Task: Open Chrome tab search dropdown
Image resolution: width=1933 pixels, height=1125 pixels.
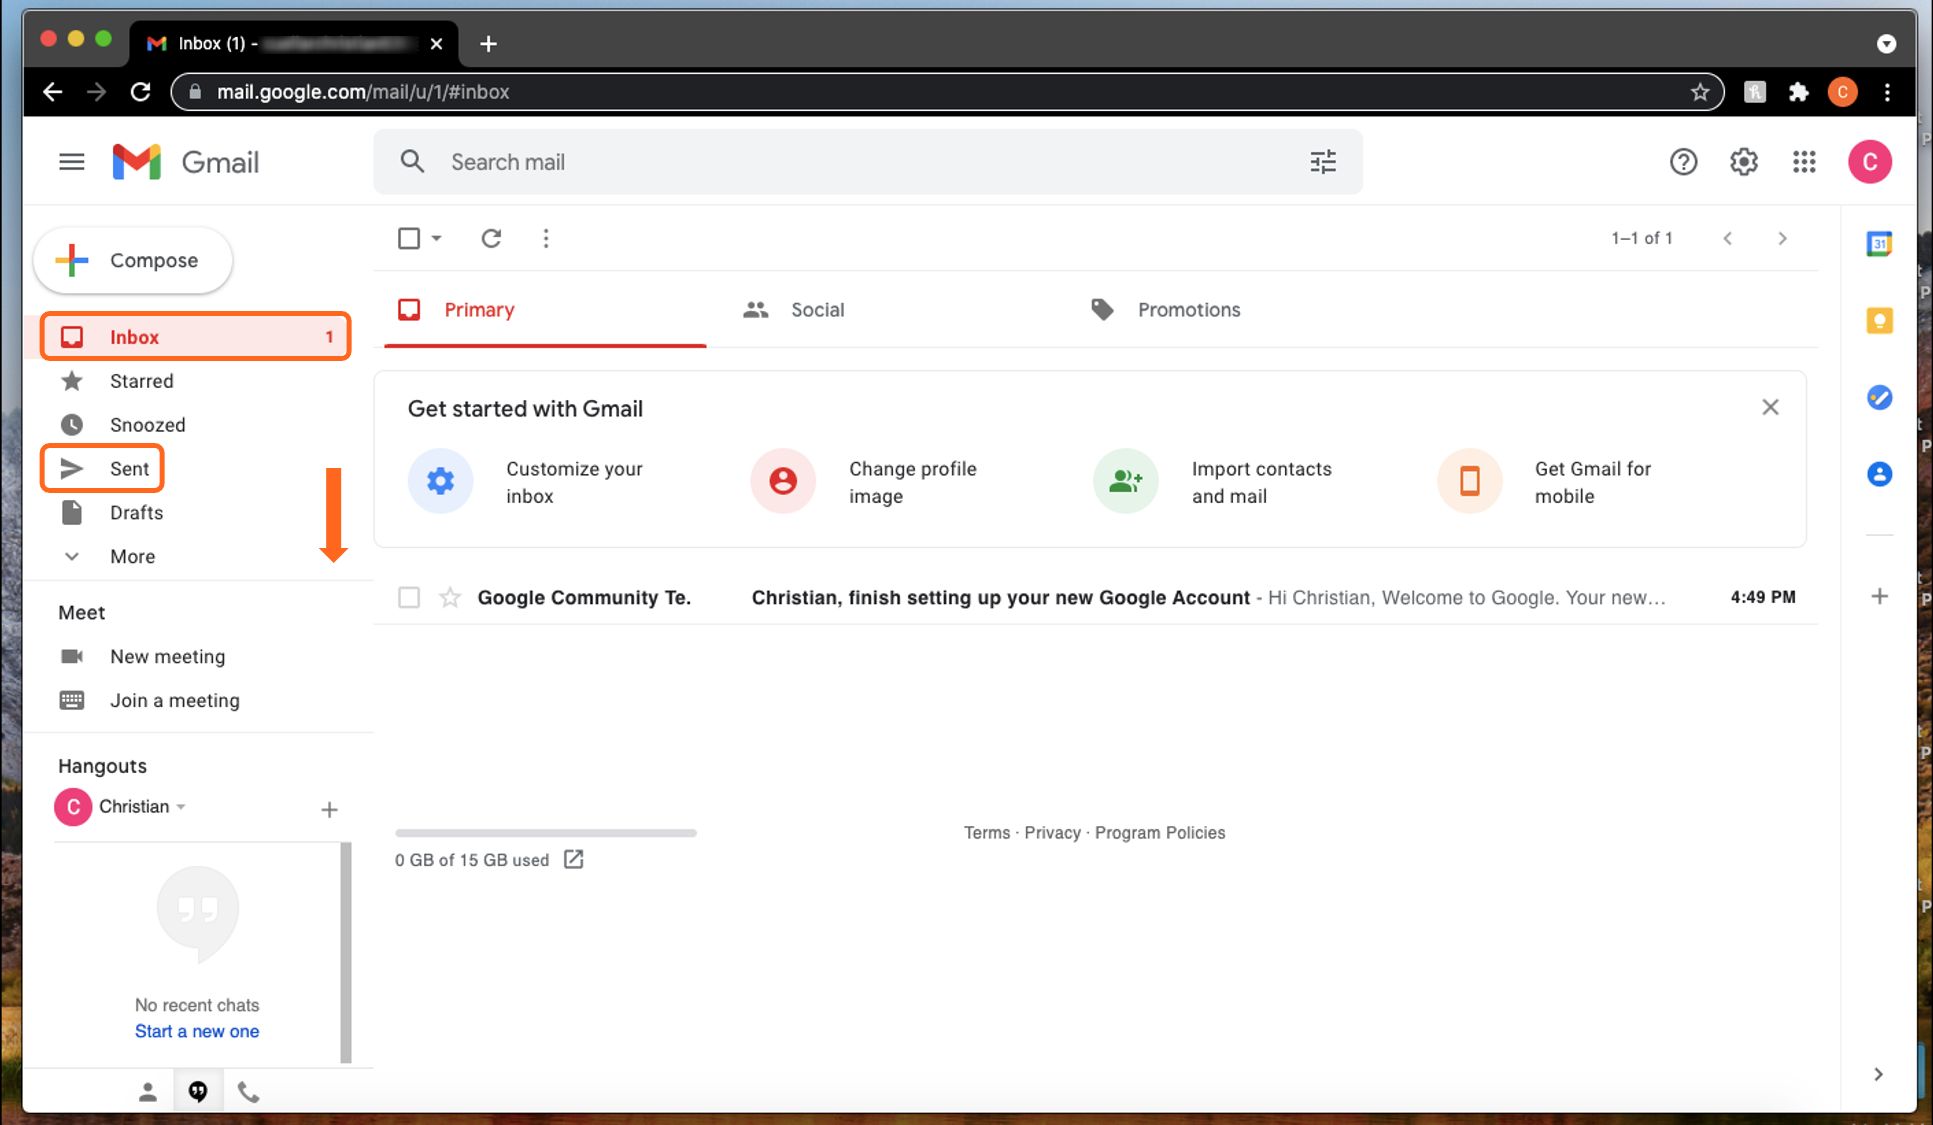Action: (x=1886, y=44)
